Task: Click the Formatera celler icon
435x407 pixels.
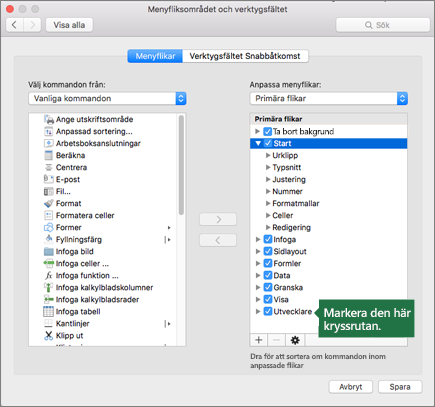Action: coord(49,215)
